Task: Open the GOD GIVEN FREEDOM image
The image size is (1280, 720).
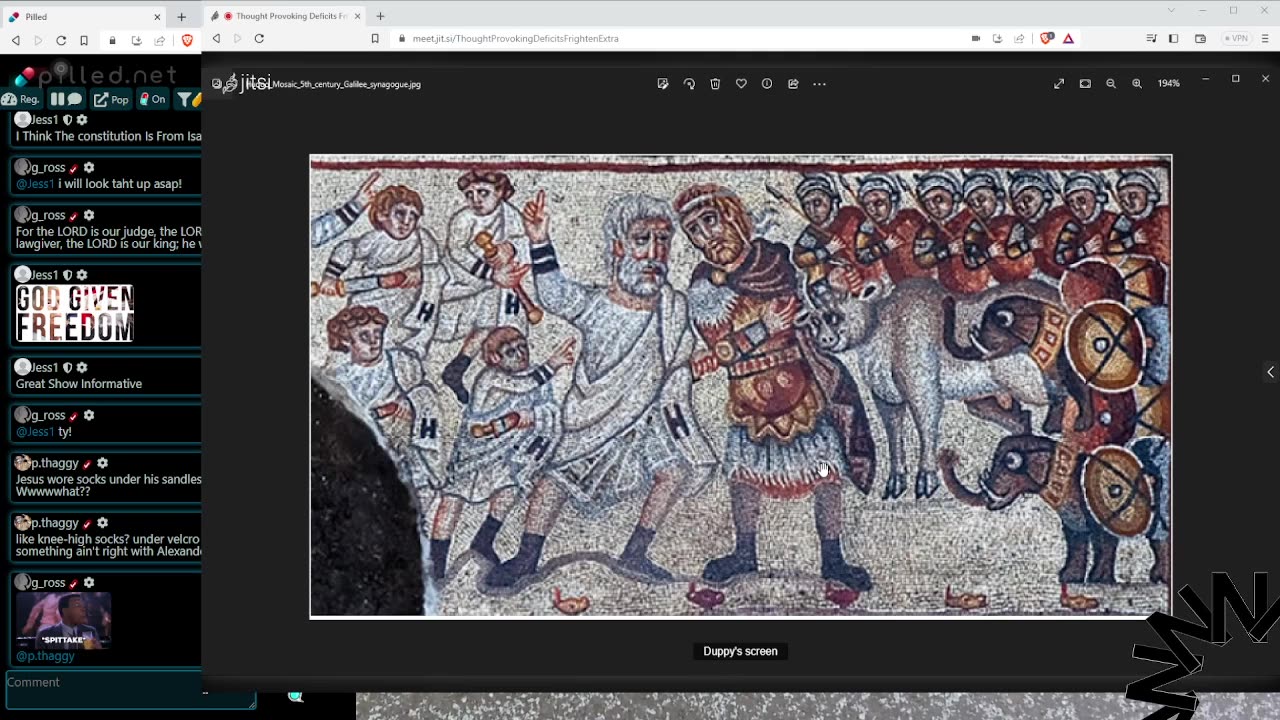Action: (75, 313)
